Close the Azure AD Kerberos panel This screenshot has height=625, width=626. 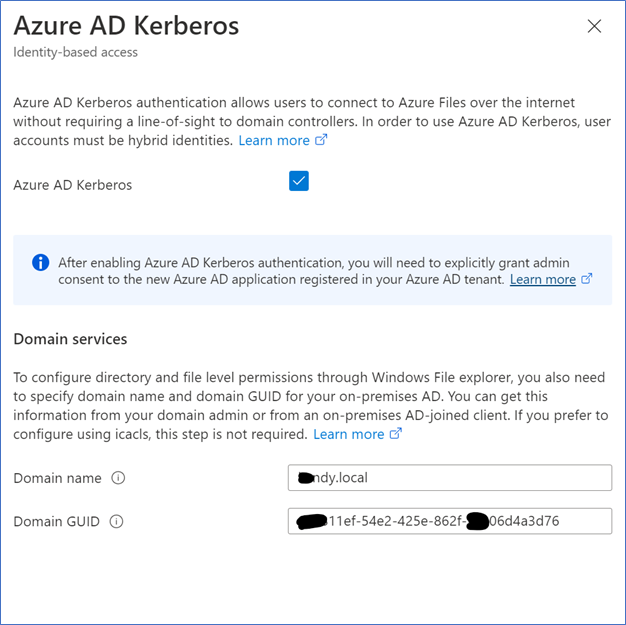pos(594,26)
